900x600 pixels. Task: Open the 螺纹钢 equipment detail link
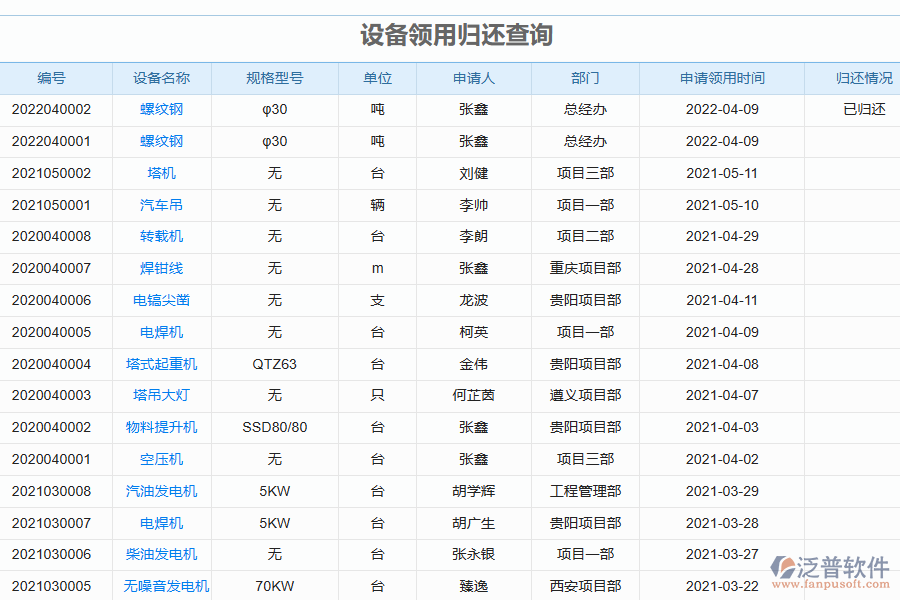163,110
